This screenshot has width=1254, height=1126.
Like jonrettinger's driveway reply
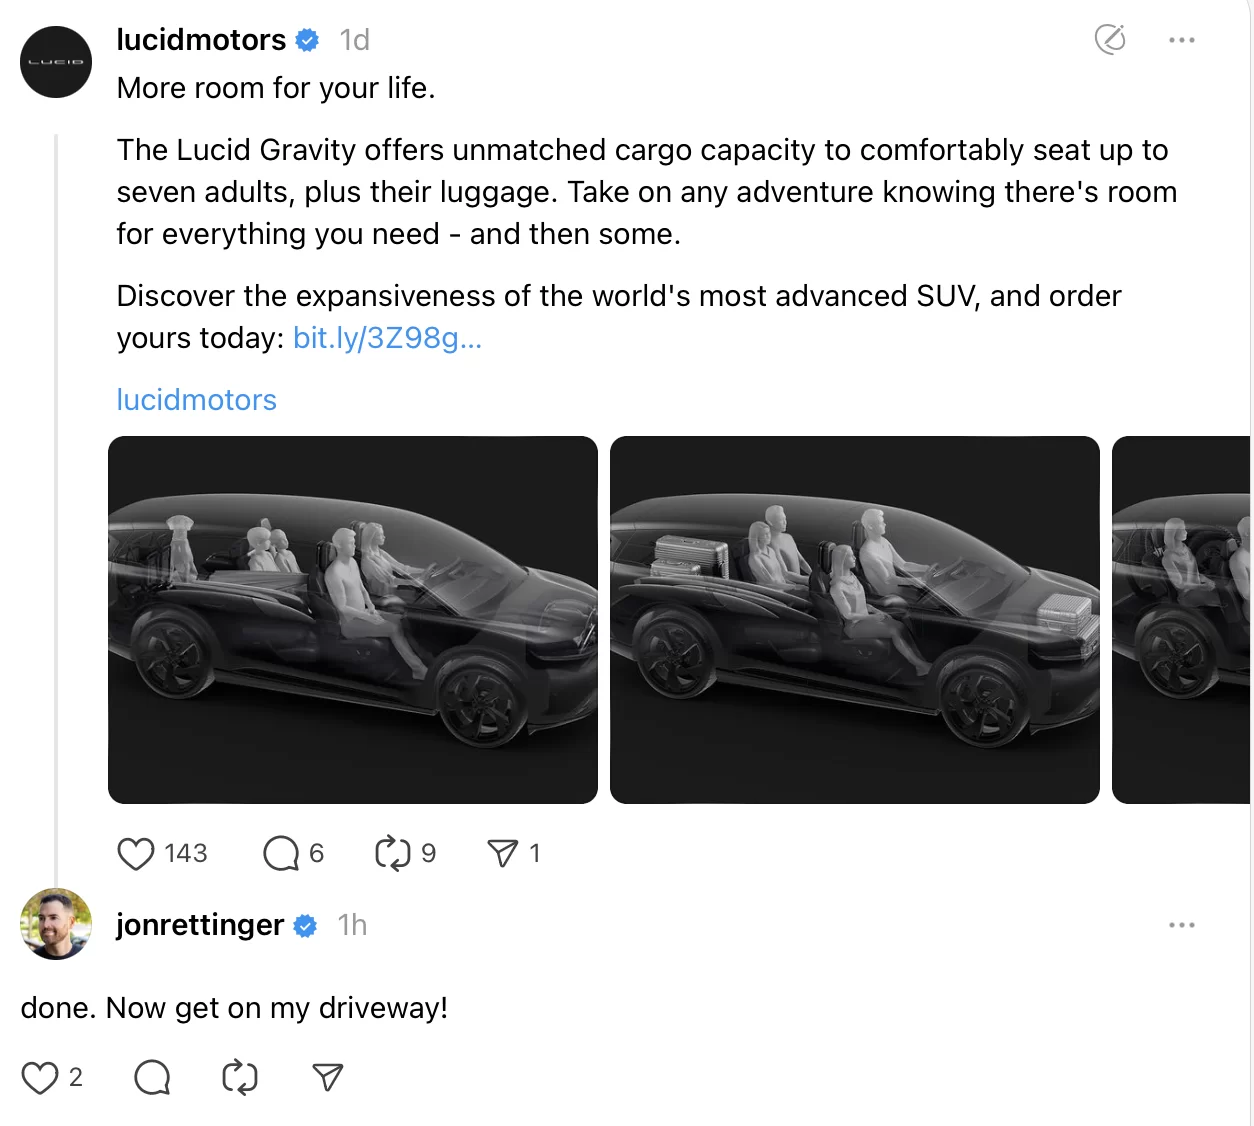click(x=40, y=1077)
